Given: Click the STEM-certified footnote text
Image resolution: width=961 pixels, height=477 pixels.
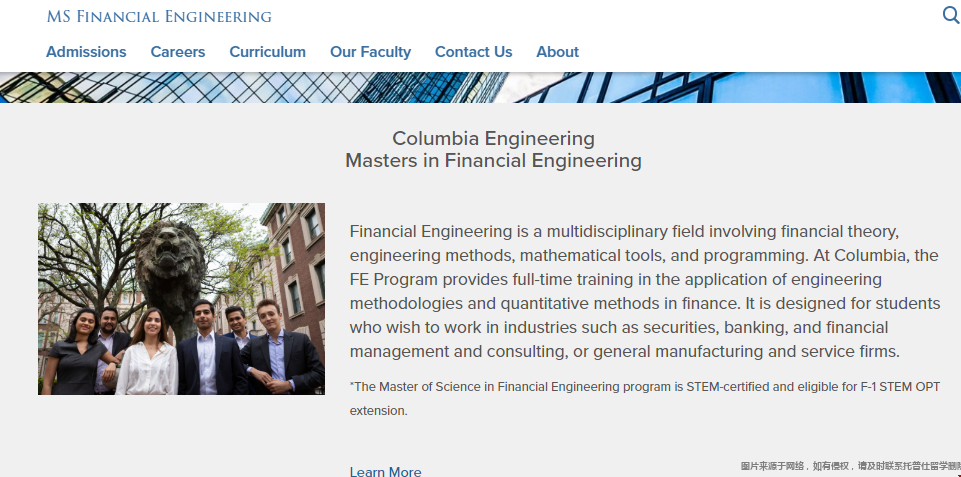Looking at the screenshot, I should pyautogui.click(x=644, y=398).
